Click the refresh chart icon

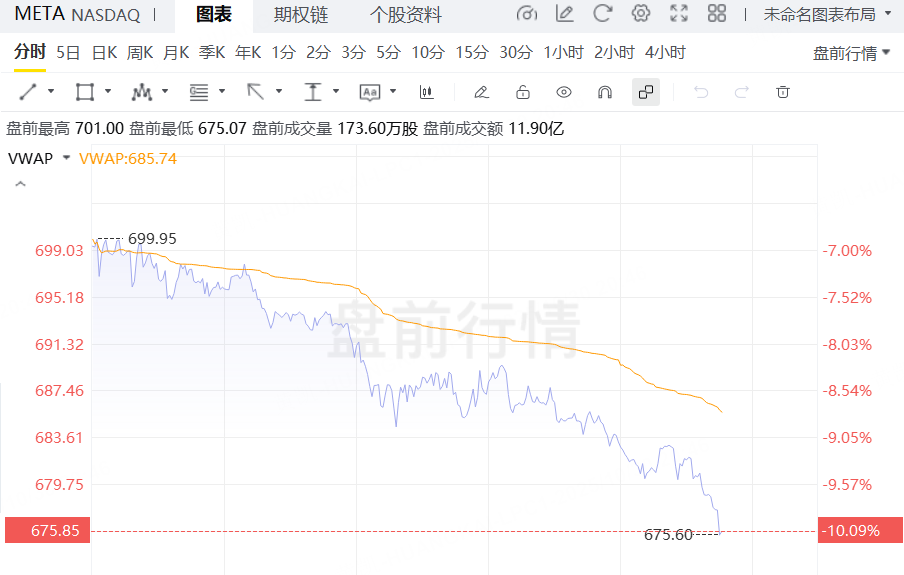603,14
